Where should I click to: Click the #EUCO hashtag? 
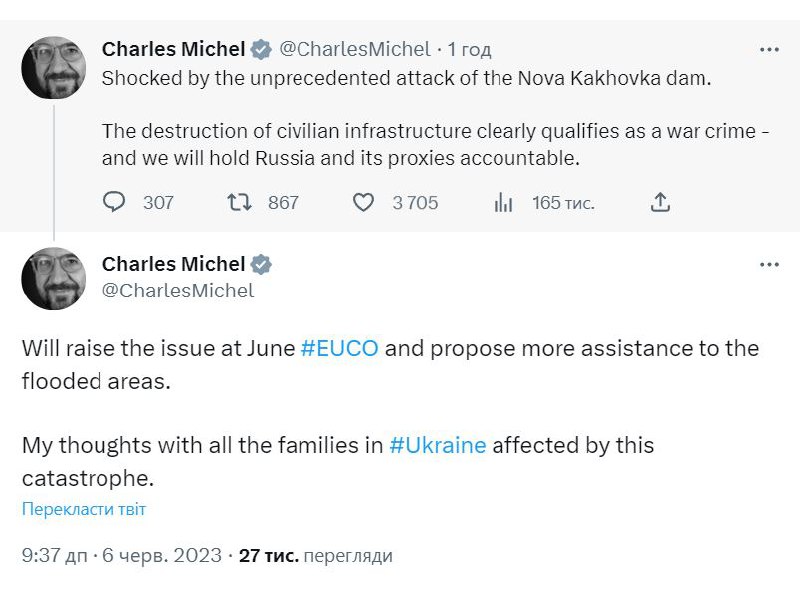coord(340,349)
